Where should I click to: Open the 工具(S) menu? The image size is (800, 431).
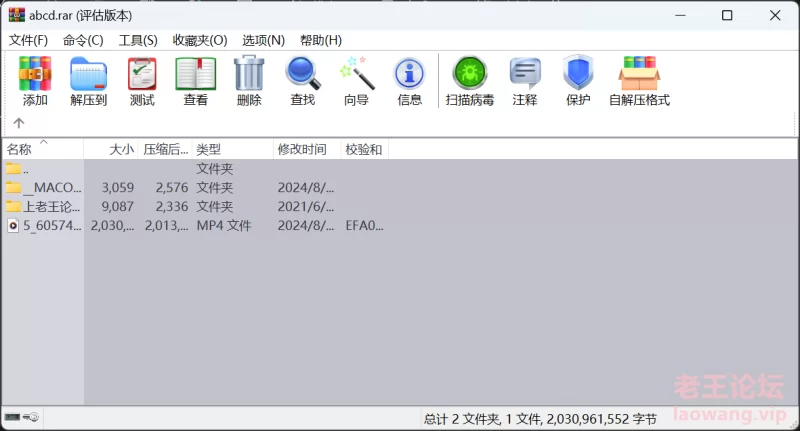click(x=138, y=40)
